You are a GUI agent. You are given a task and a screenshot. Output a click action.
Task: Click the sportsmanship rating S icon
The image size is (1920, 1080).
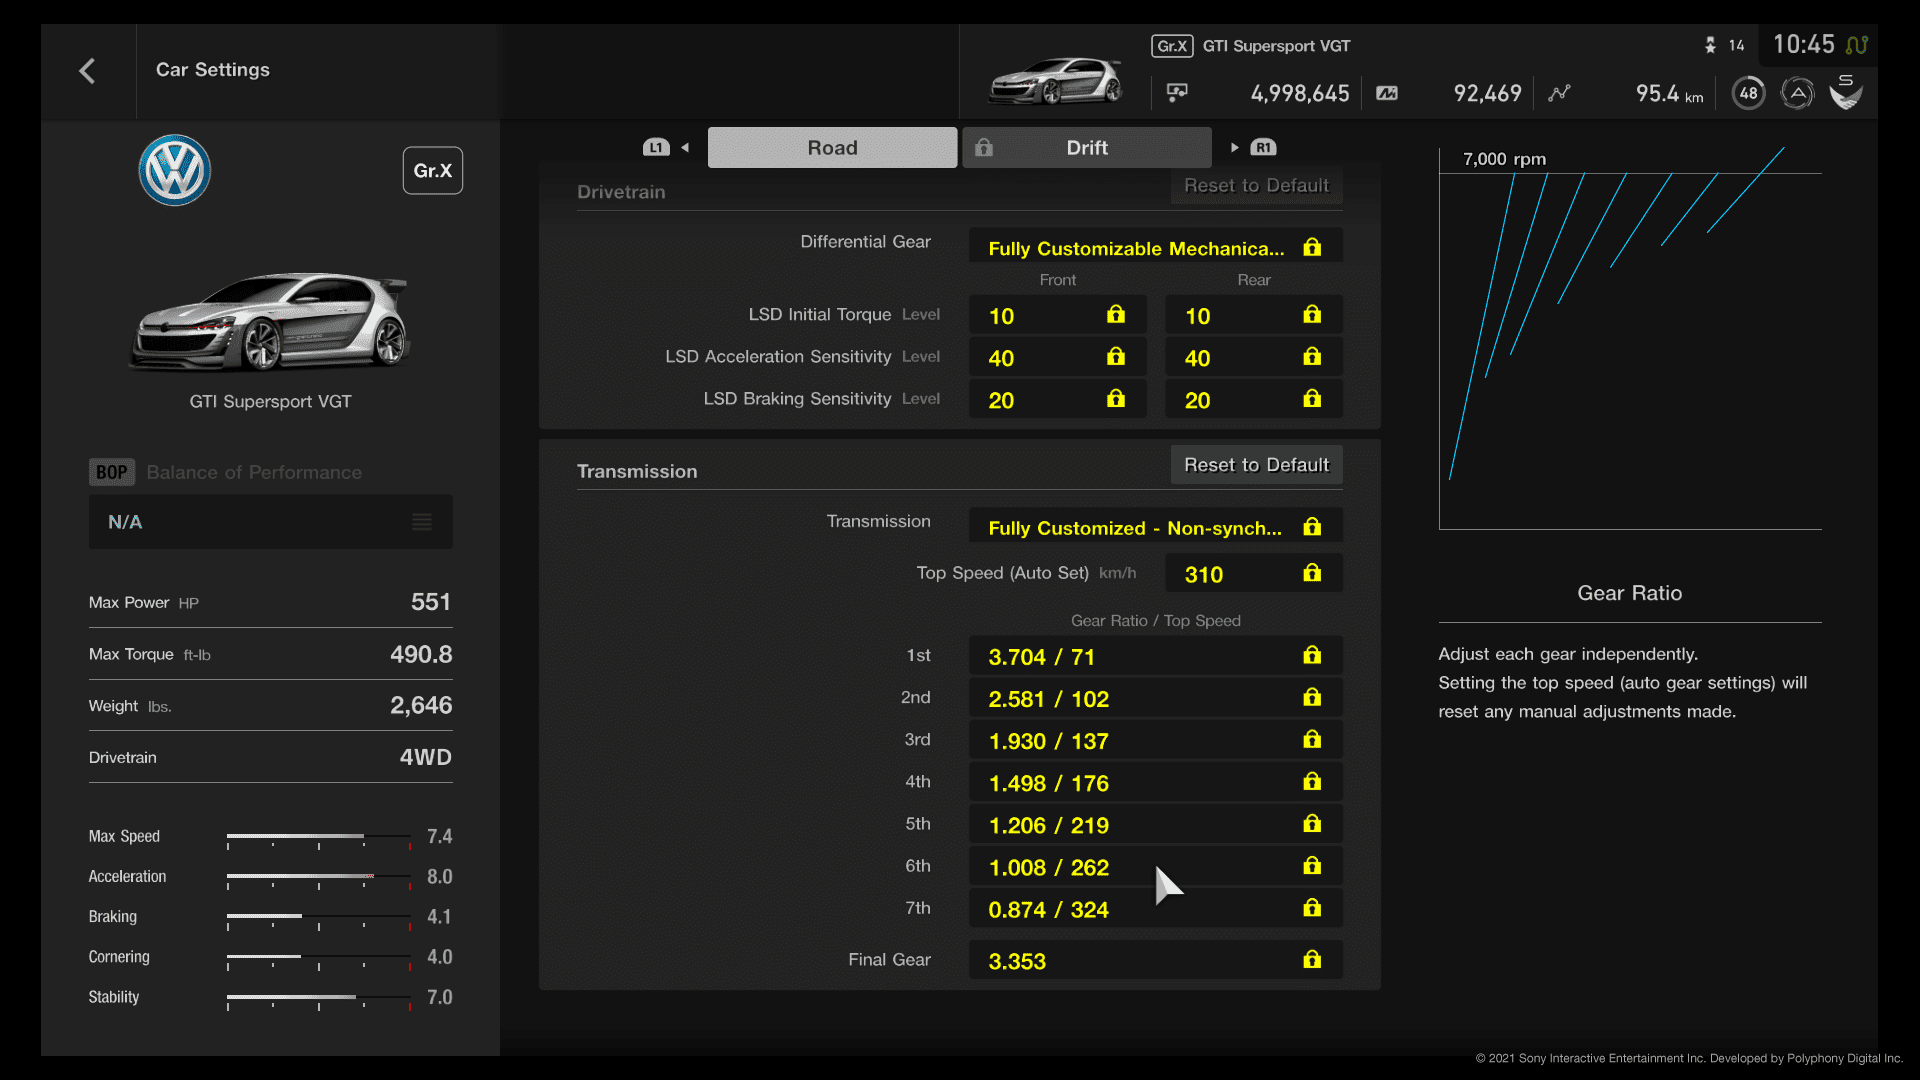(1846, 92)
